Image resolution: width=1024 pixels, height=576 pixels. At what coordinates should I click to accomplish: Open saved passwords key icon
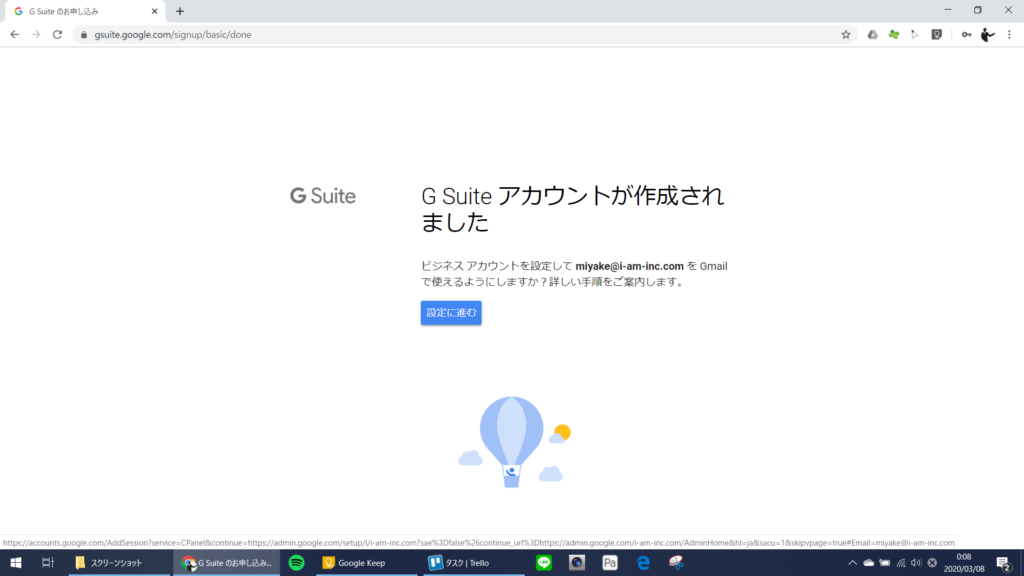966,35
